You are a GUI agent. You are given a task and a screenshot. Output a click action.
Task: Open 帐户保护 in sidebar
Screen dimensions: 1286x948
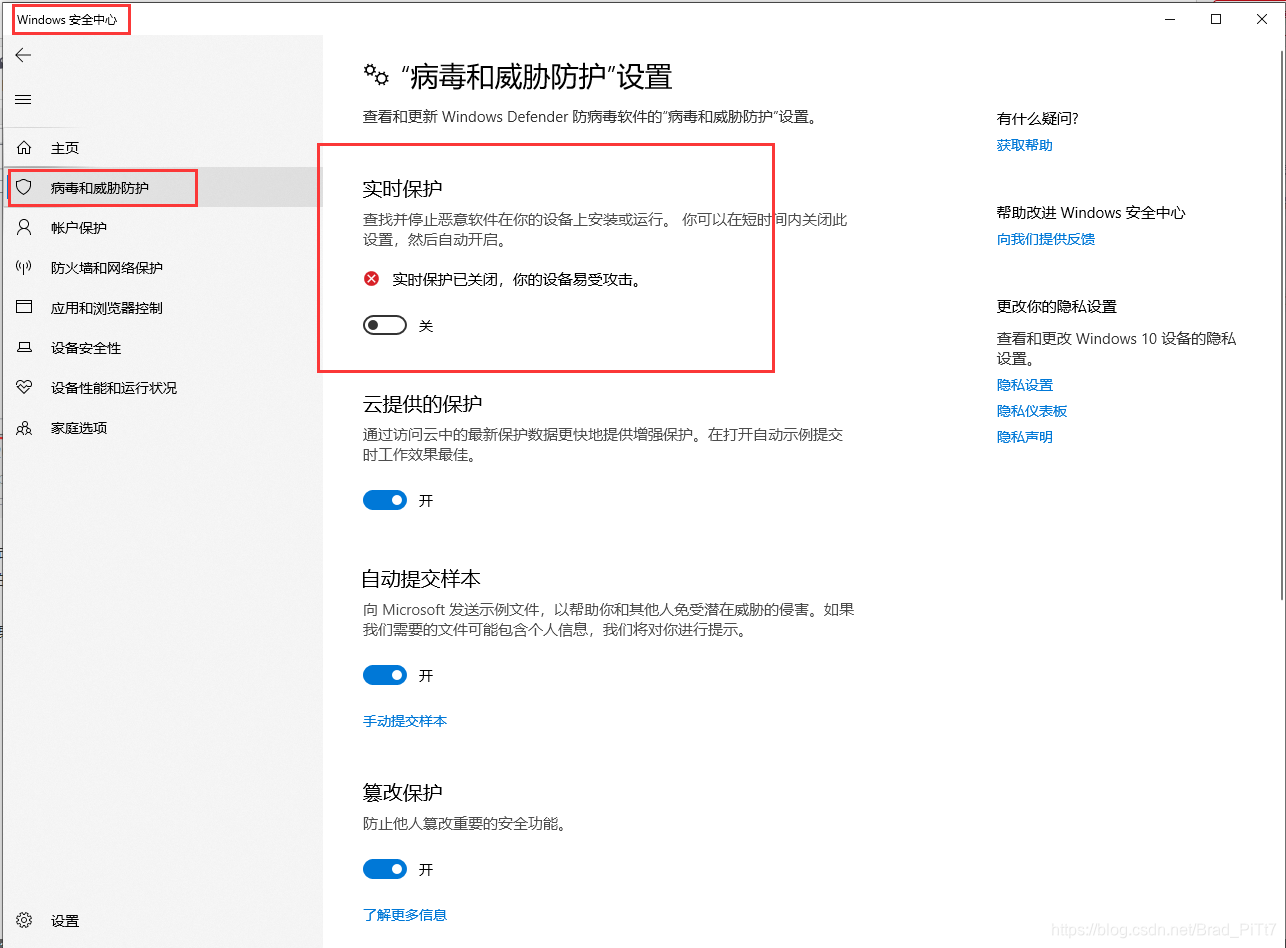coord(162,227)
